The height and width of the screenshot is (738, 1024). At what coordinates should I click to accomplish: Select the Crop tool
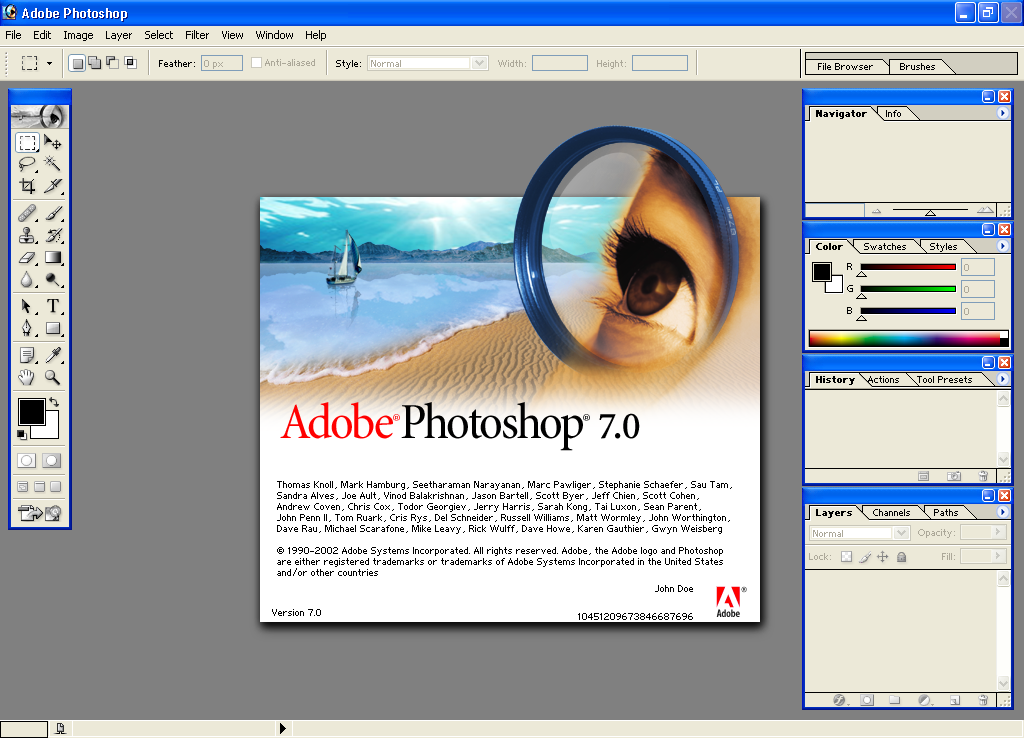point(27,186)
